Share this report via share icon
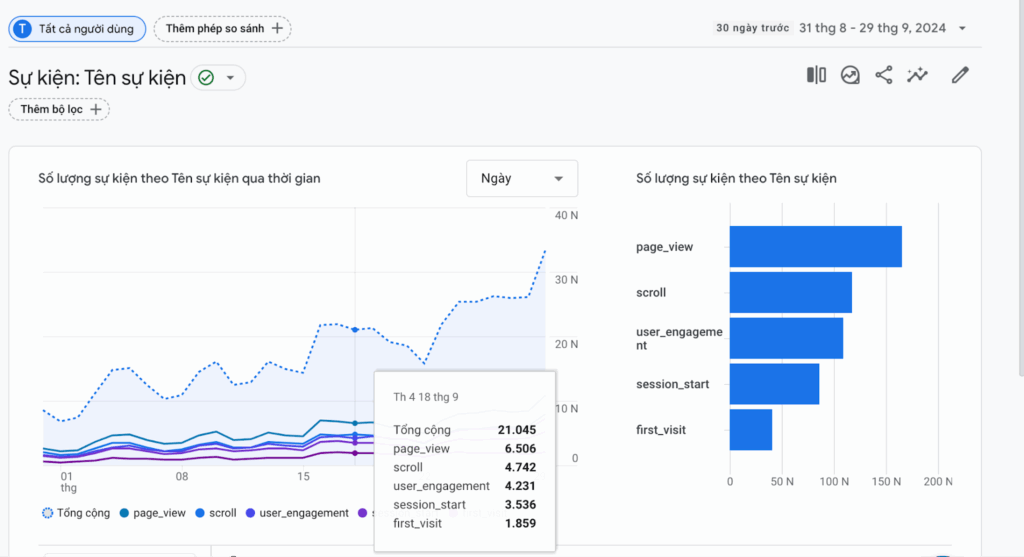This screenshot has width=1024, height=557. 884,75
